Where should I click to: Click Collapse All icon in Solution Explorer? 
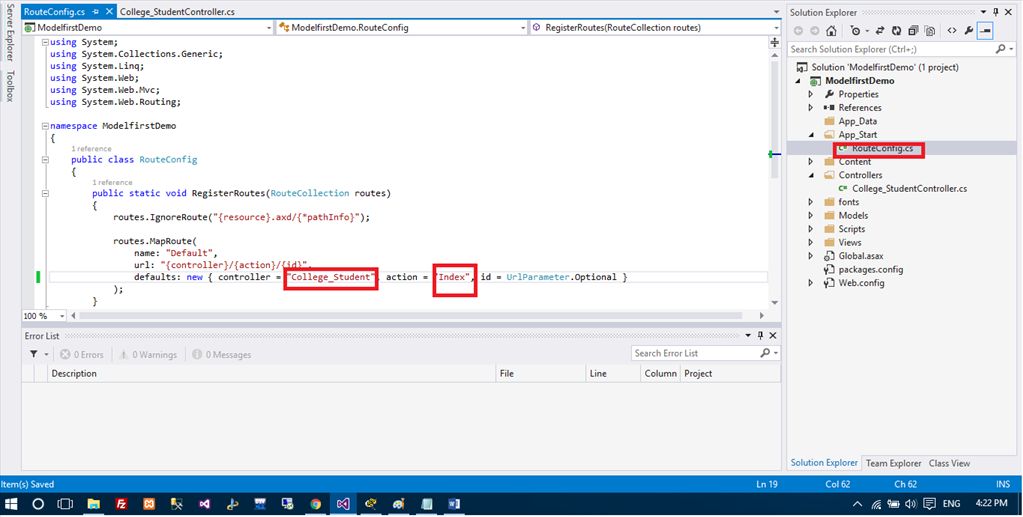[x=913, y=31]
